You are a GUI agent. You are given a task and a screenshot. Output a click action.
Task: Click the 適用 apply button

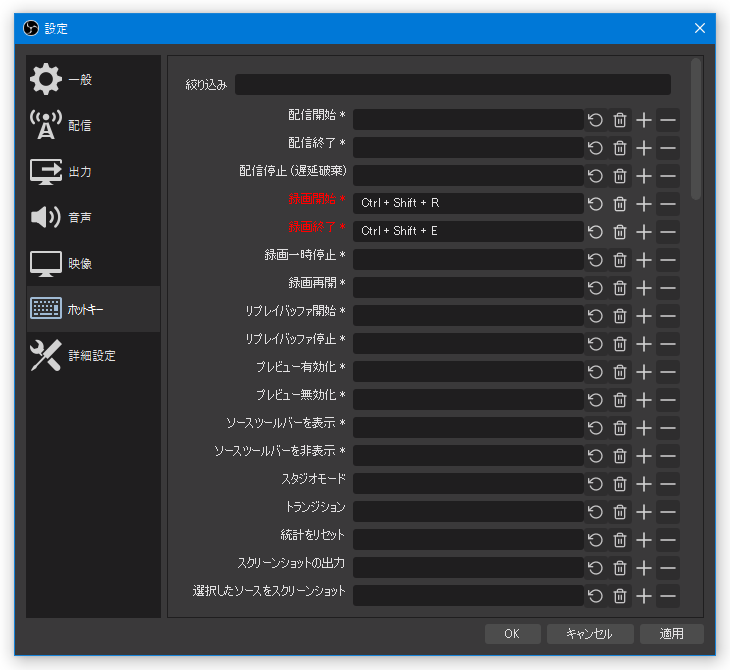point(671,634)
